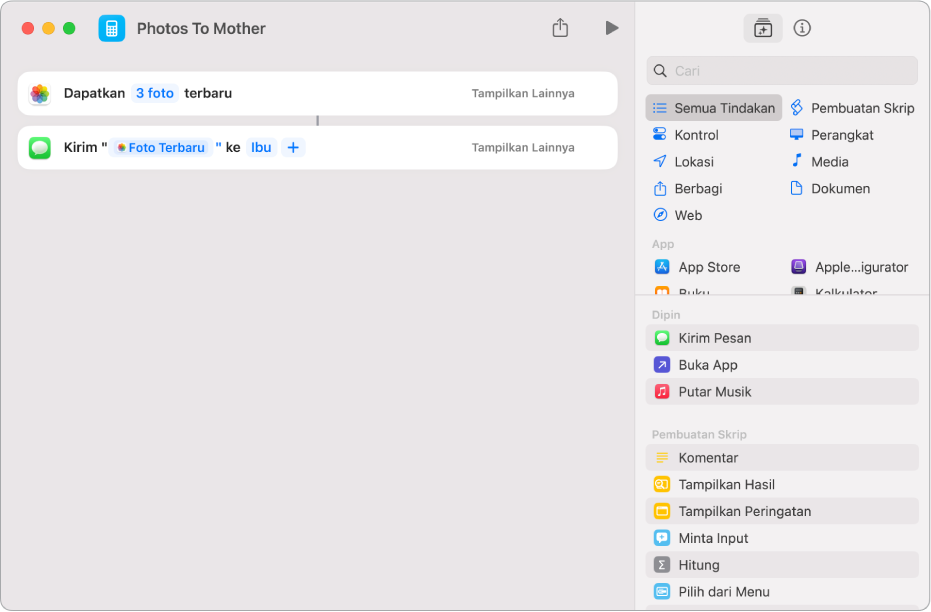The height and width of the screenshot is (612, 931).
Task: Select the 'Ibu' recipient token
Action: pyautogui.click(x=261, y=148)
